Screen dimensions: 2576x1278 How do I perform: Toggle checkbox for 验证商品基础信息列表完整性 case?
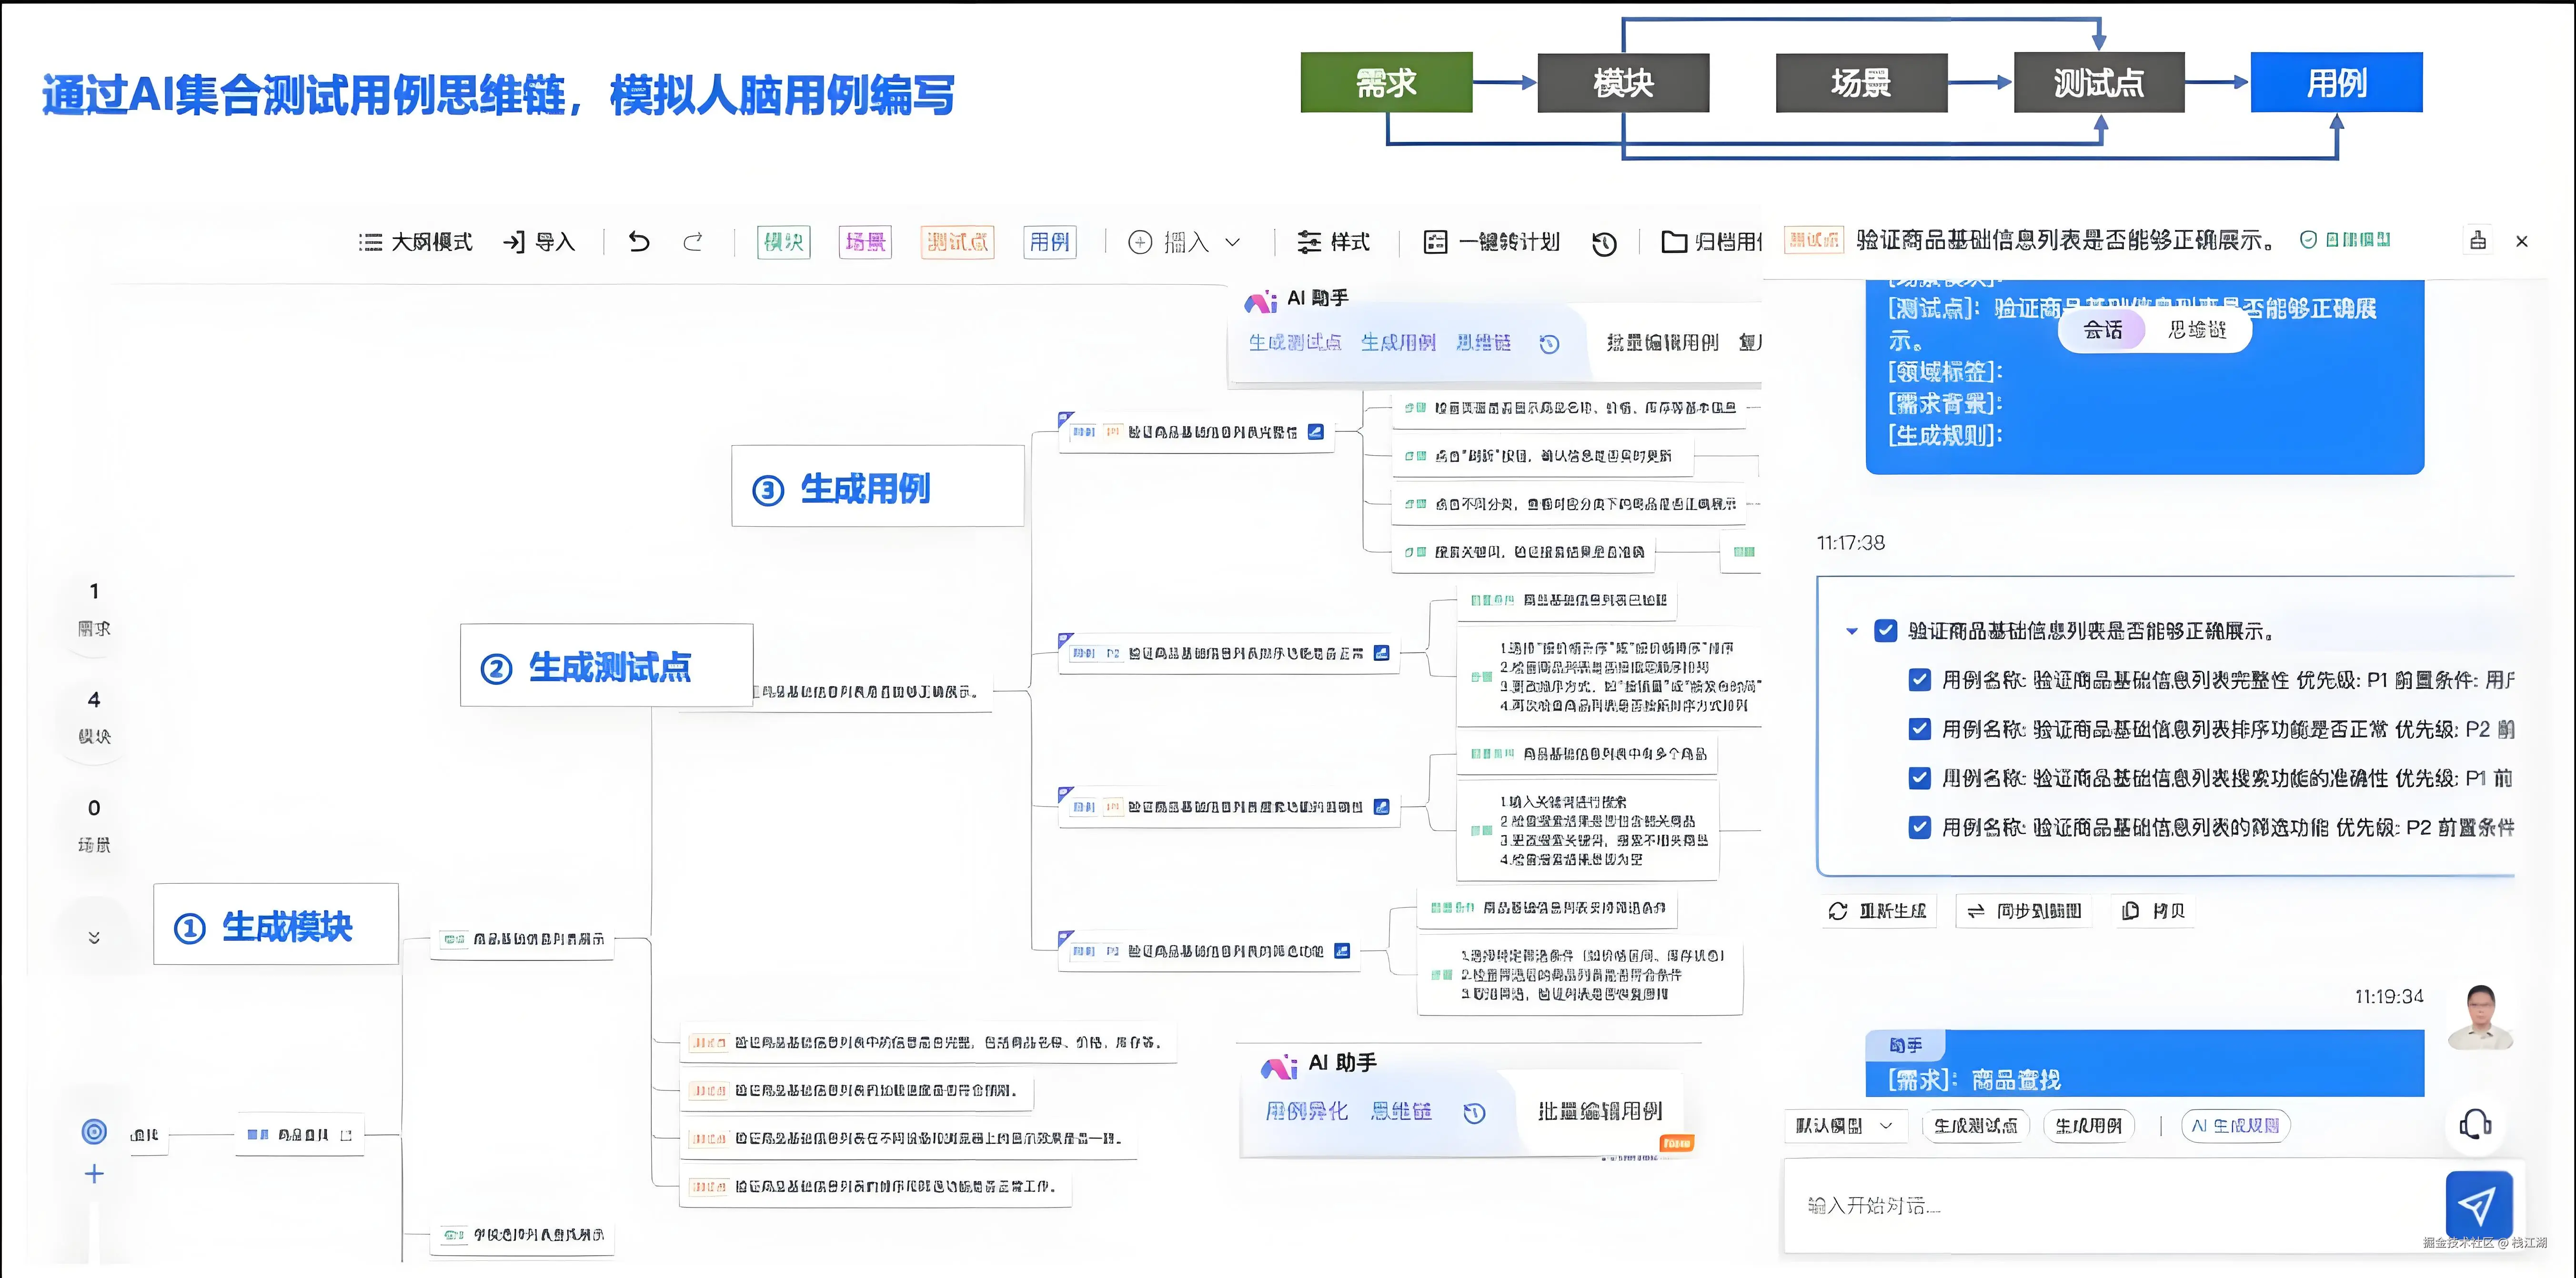coord(1919,680)
